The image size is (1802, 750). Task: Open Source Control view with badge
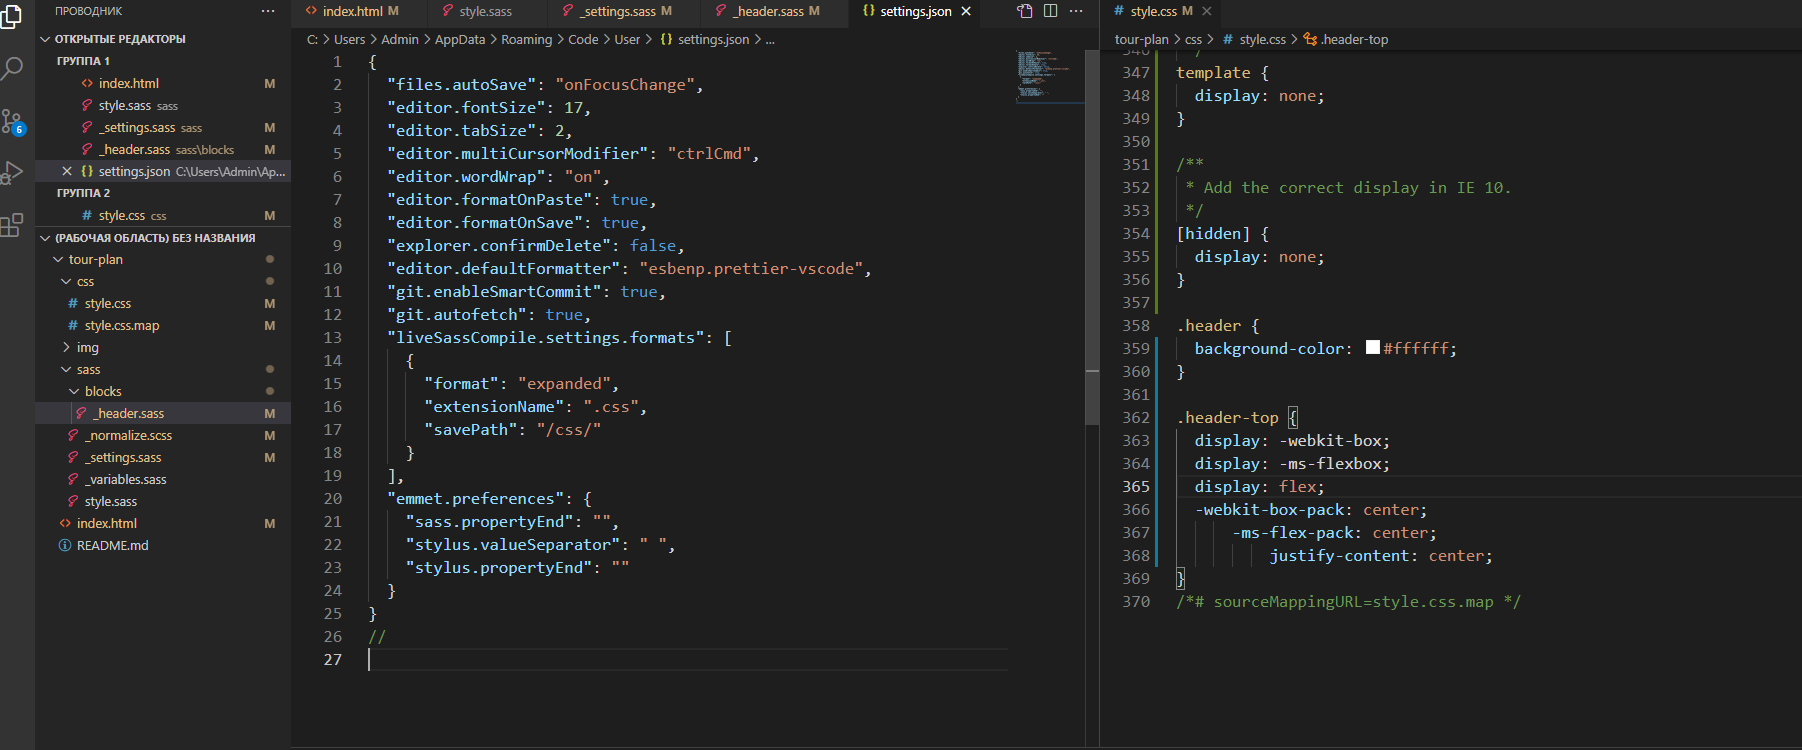(x=12, y=122)
